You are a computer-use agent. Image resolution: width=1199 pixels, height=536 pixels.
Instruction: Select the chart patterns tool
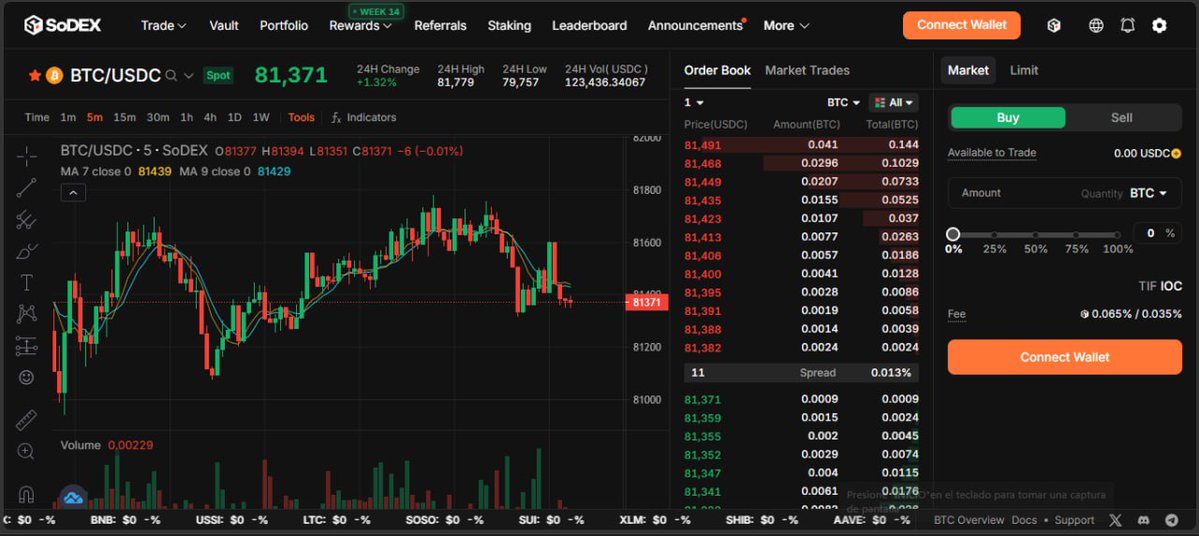pyautogui.click(x=27, y=314)
